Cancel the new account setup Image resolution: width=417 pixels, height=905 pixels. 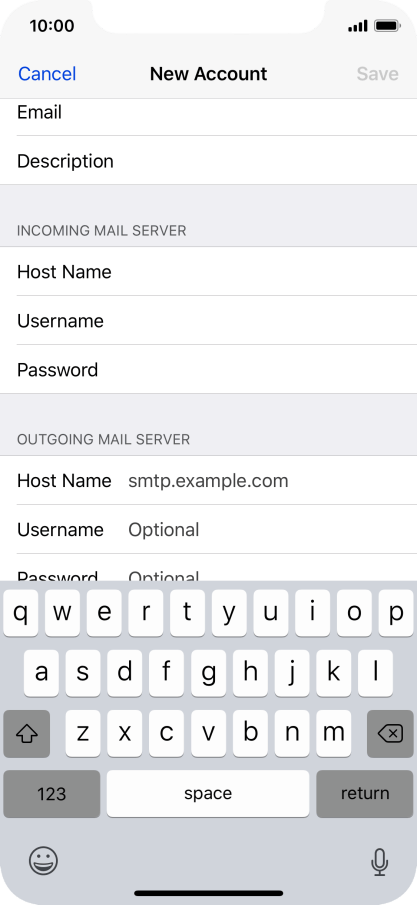tap(47, 74)
